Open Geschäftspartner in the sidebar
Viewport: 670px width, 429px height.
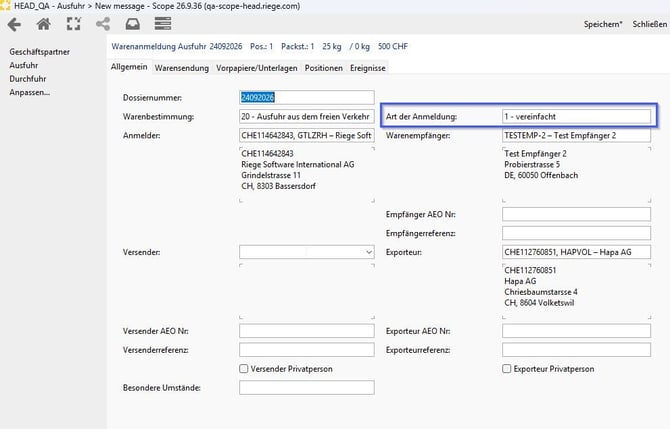[x=39, y=52]
